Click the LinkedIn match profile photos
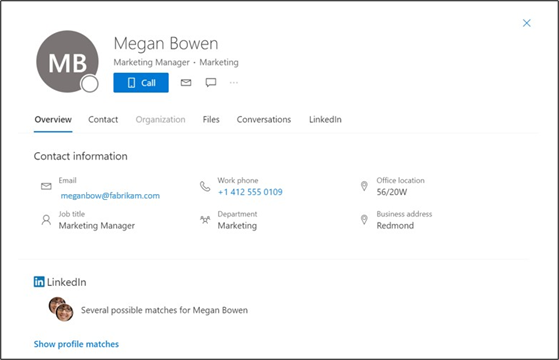 61,309
